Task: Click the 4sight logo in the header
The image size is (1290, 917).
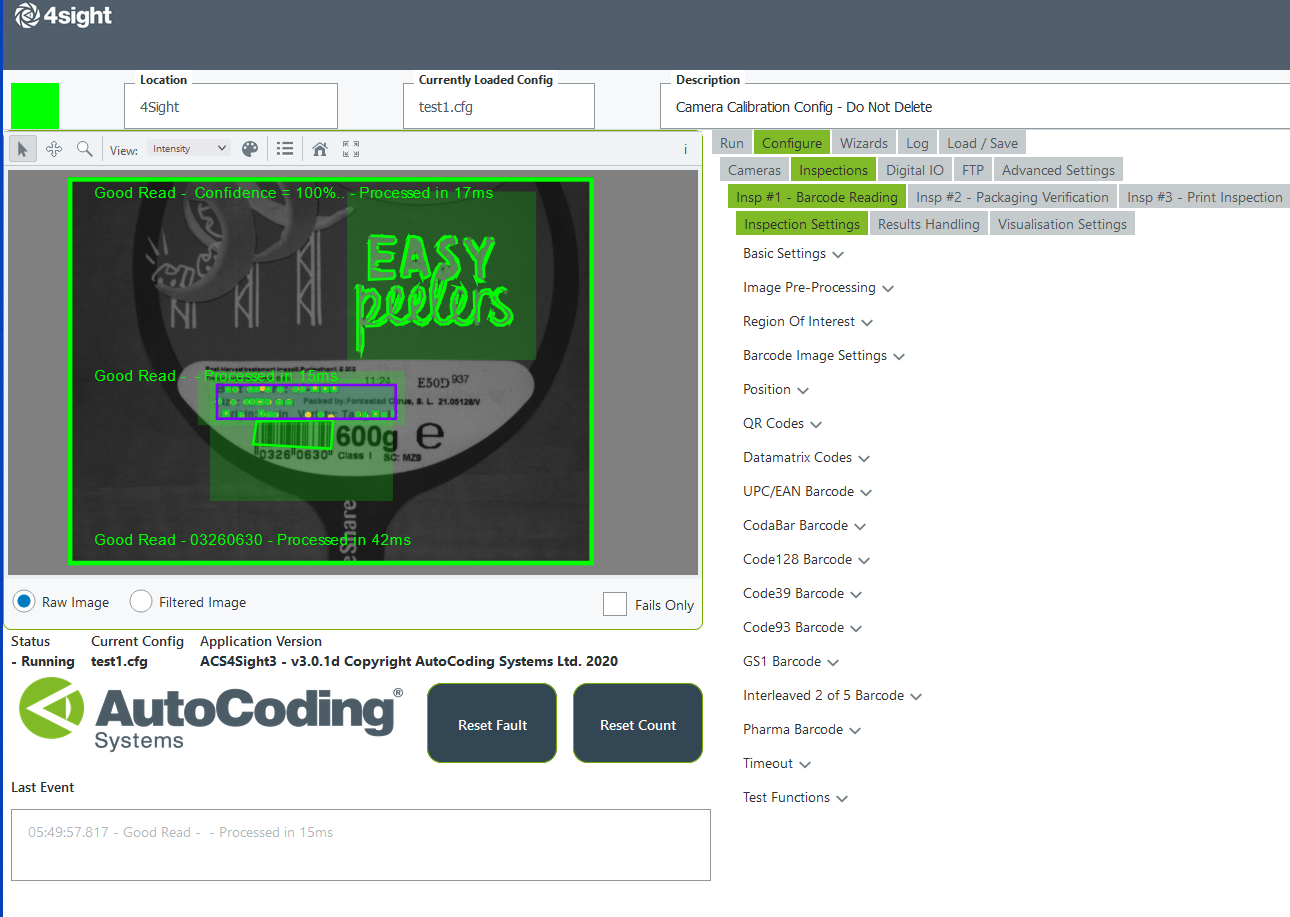Action: tap(62, 16)
